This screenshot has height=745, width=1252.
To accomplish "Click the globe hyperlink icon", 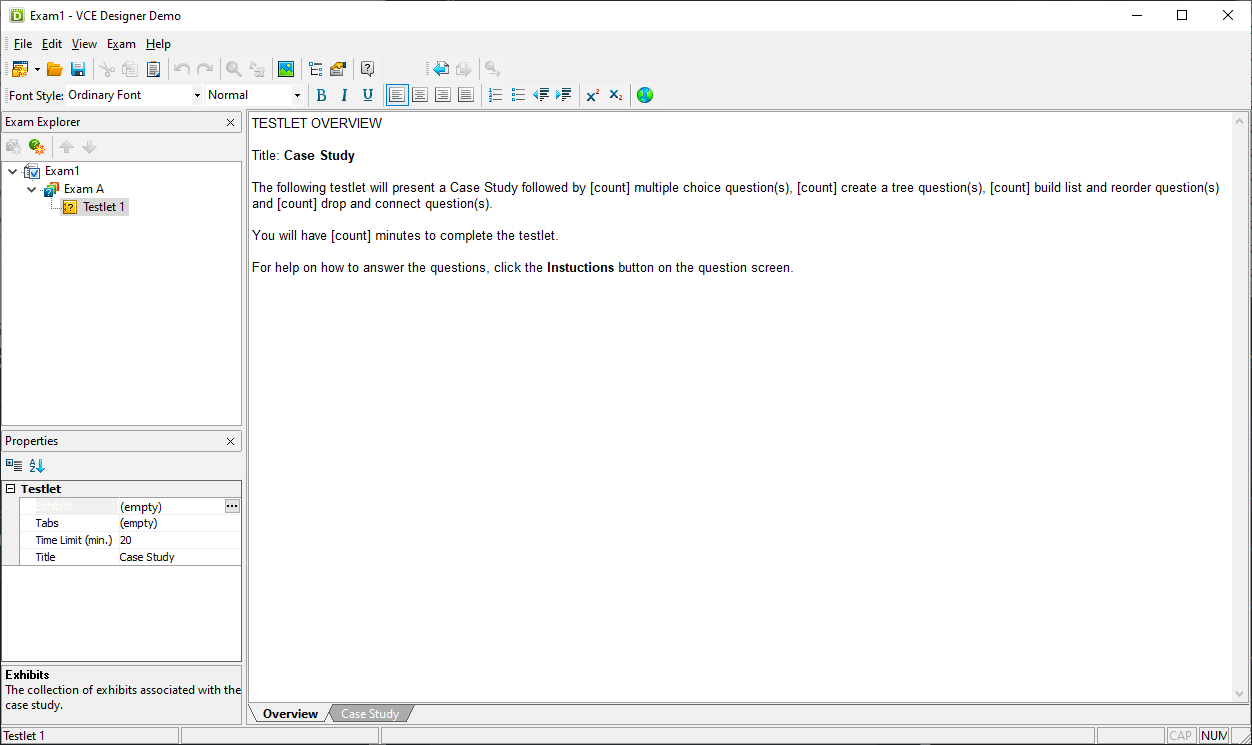I will click(645, 95).
